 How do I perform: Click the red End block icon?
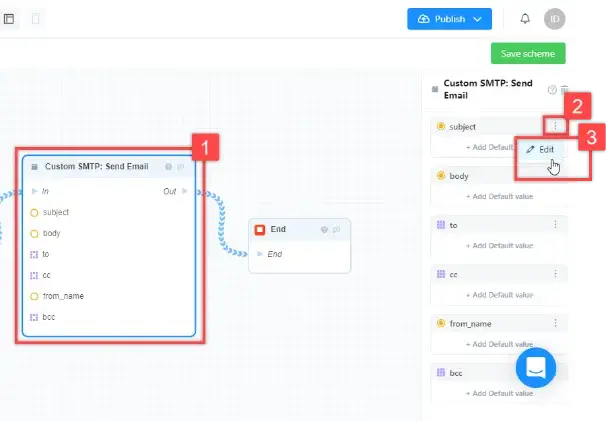tap(260, 229)
